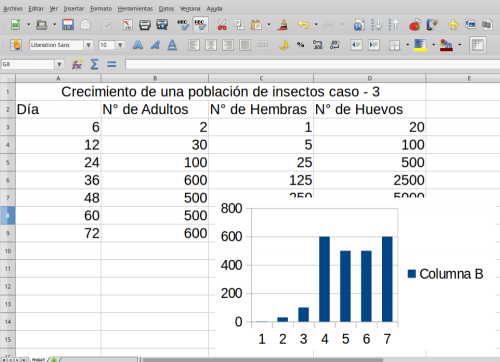The height and width of the screenshot is (362, 500).
Task: Click the Save document icon
Action: click(68, 25)
